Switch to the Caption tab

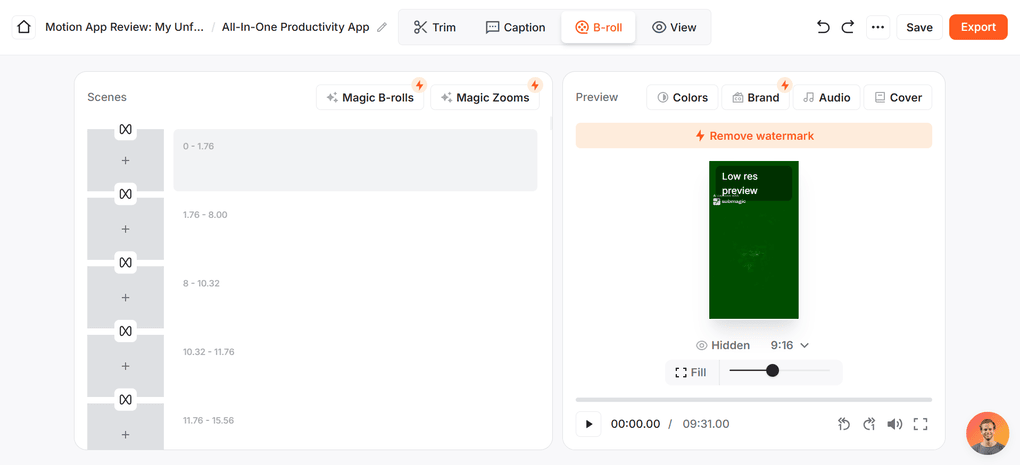515,27
